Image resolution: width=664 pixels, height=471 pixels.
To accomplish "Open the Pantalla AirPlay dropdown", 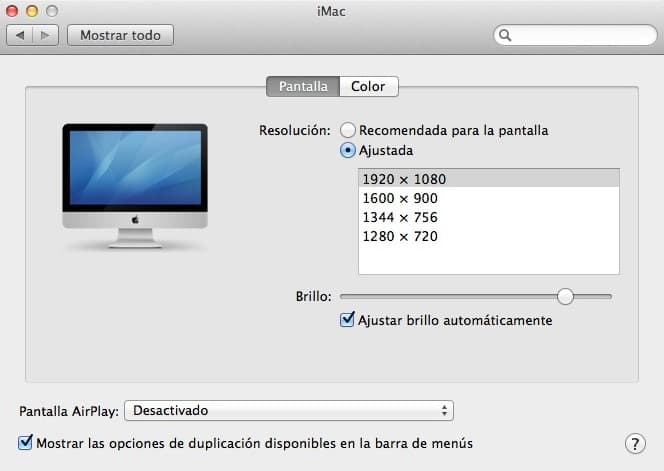I will tap(289, 411).
